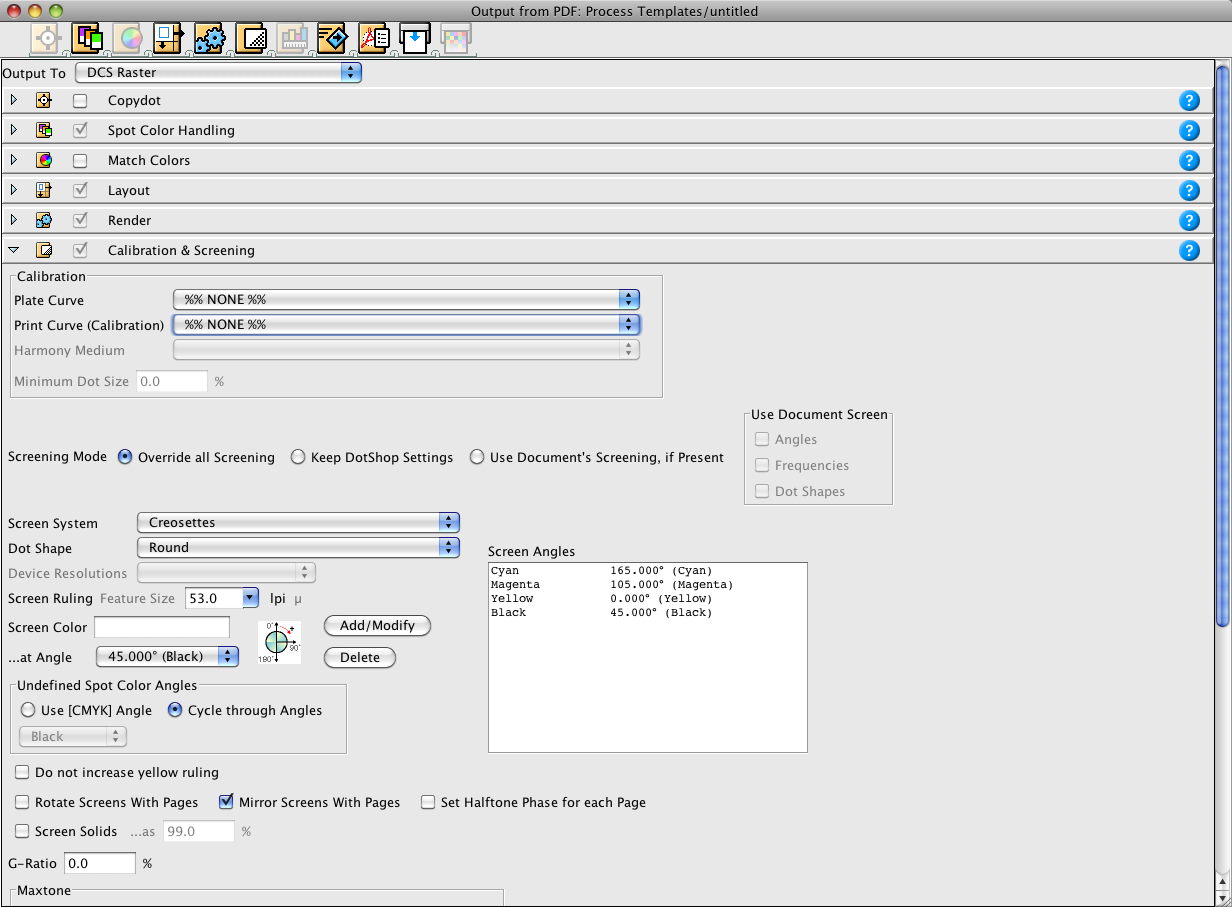Expand the Copydot section triangle
Screen dimensions: 1232x907
[14, 100]
